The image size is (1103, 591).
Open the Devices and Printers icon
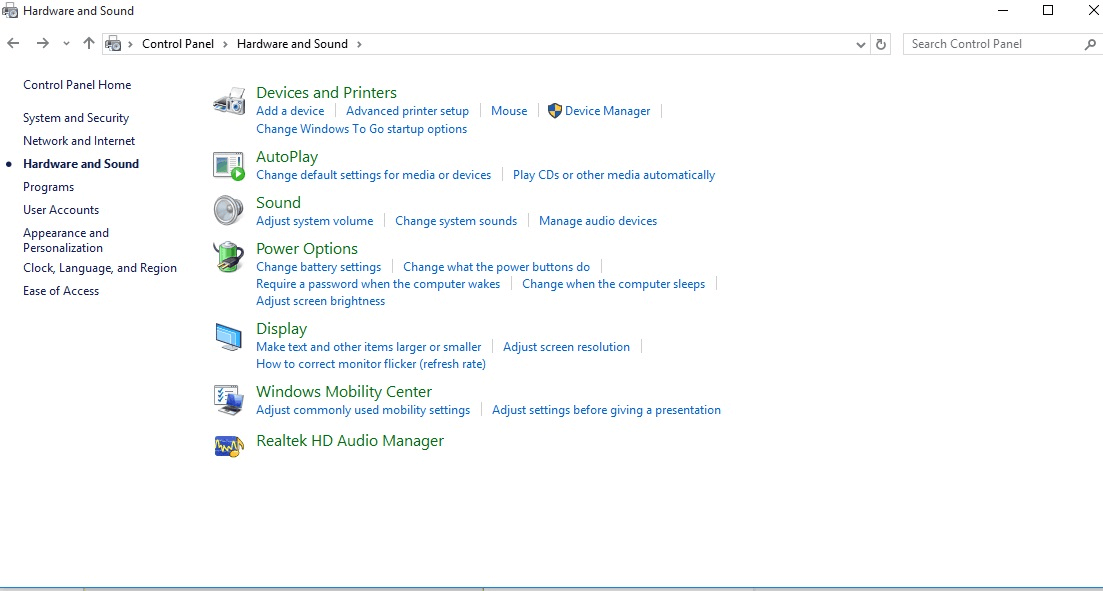(229, 102)
